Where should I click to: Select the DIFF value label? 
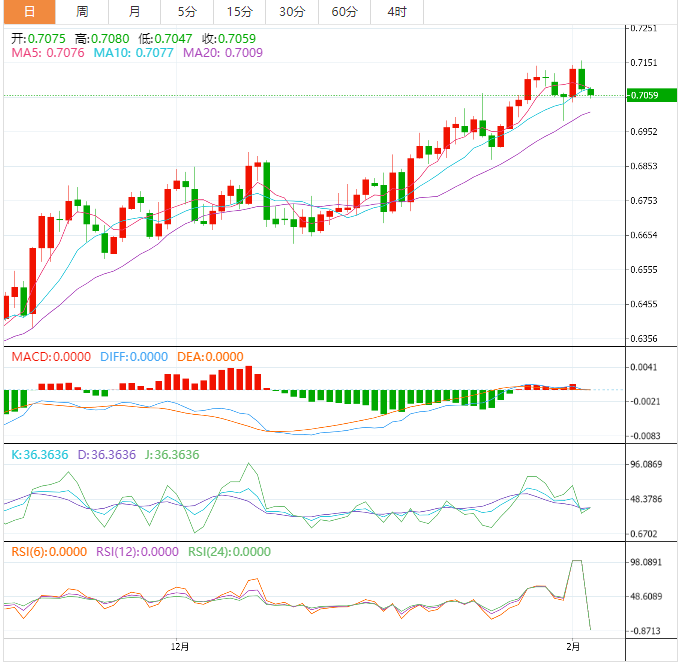click(x=134, y=357)
